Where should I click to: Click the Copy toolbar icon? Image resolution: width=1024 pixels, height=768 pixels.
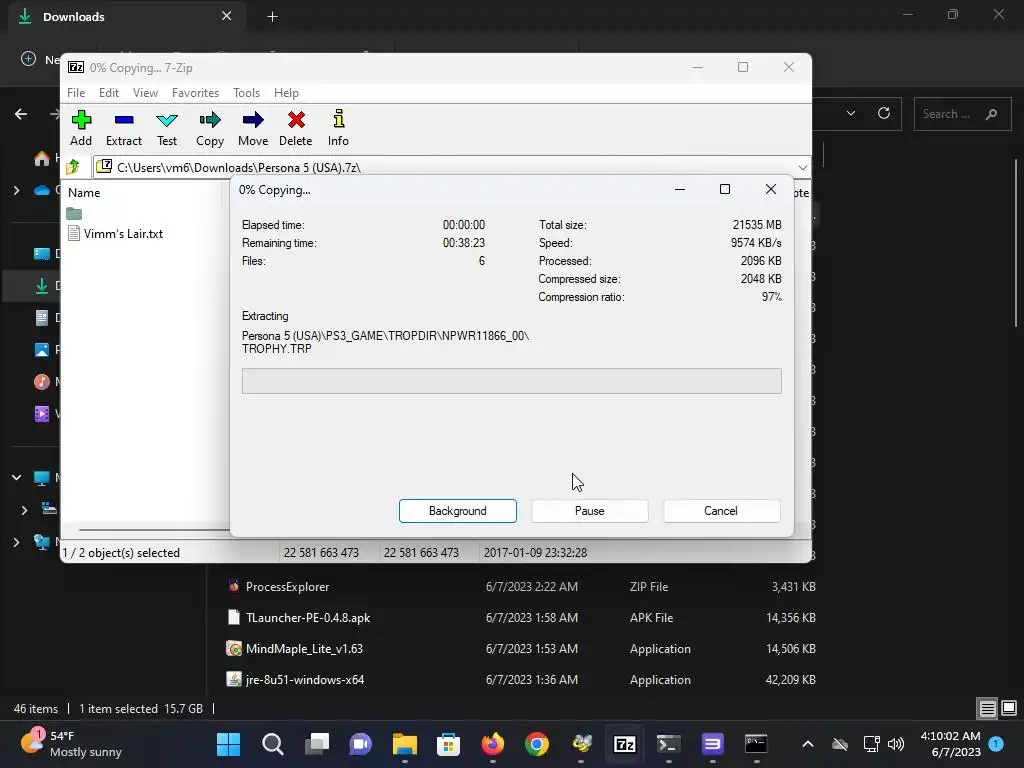click(x=210, y=128)
